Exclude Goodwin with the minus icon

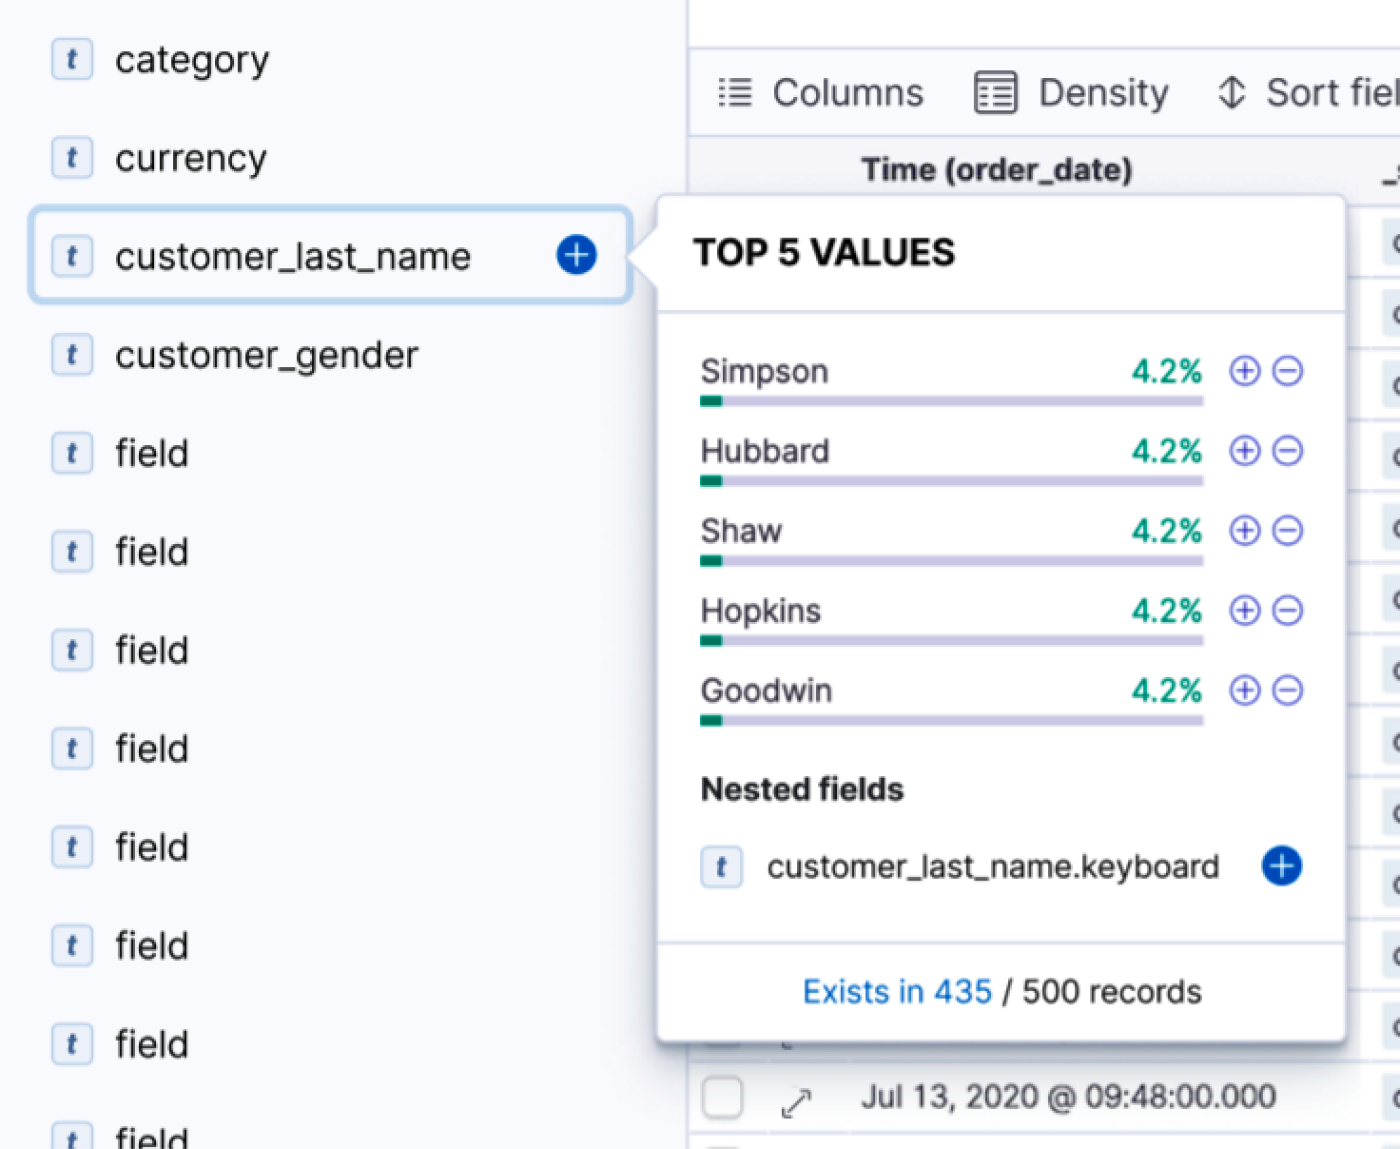coord(1288,690)
